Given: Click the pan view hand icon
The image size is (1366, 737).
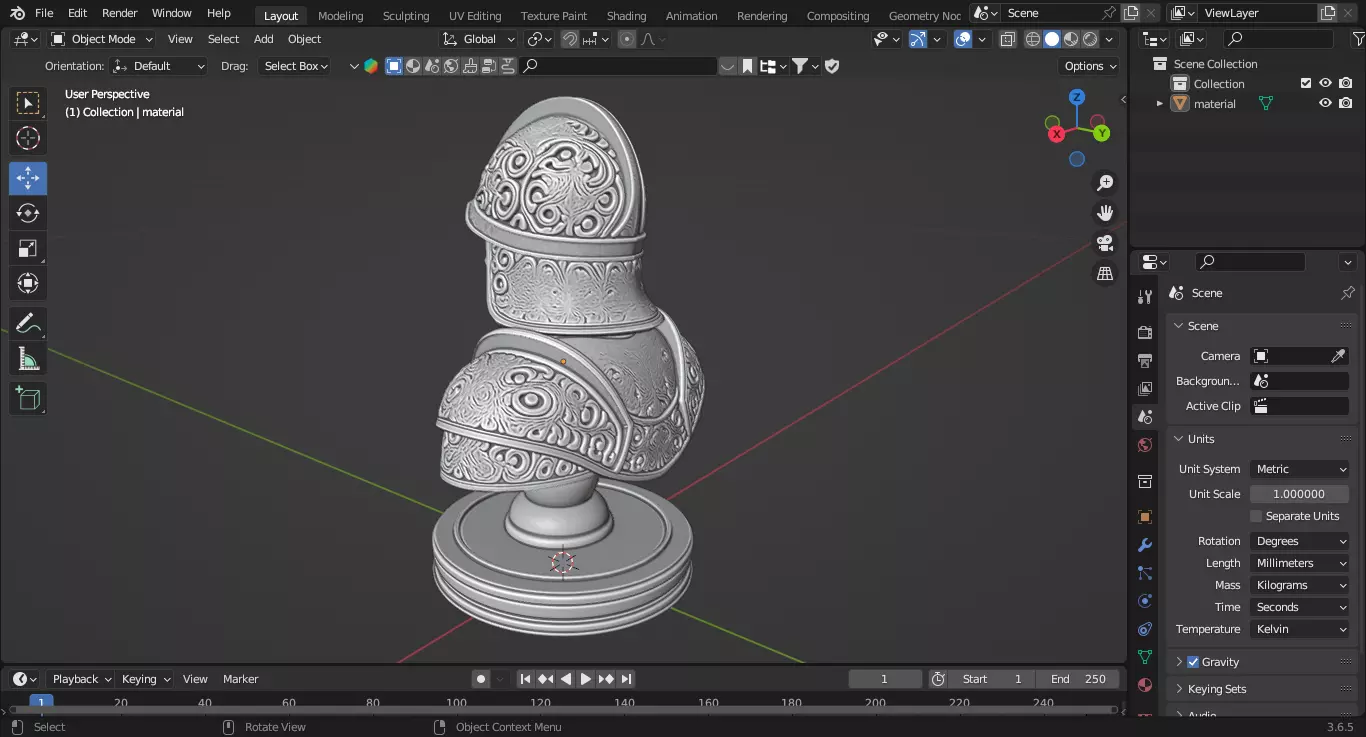Looking at the screenshot, I should coord(1105,213).
